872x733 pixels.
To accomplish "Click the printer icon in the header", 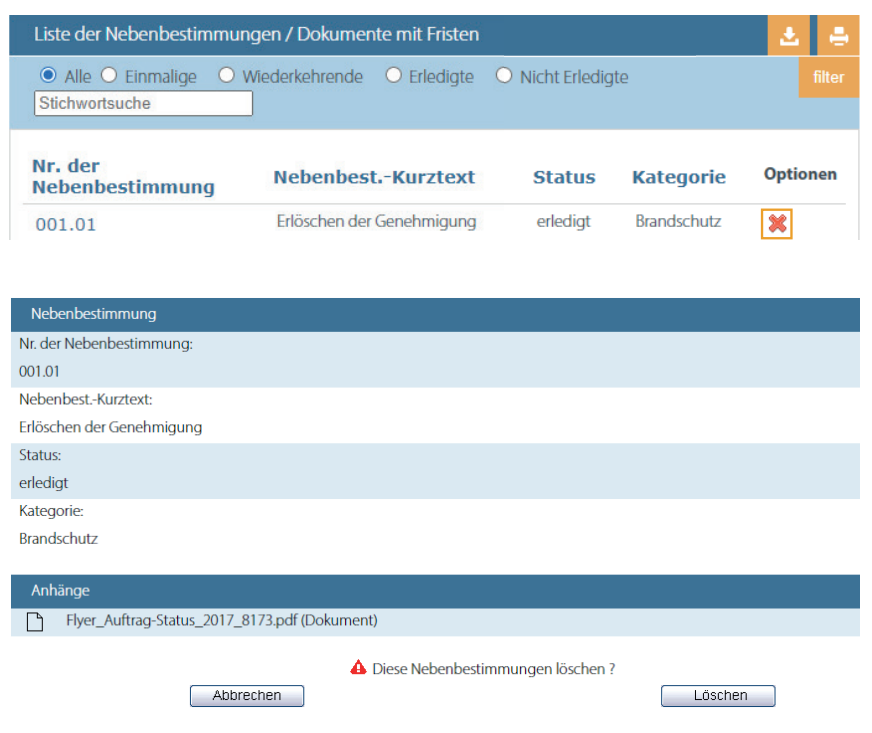I will point(838,36).
